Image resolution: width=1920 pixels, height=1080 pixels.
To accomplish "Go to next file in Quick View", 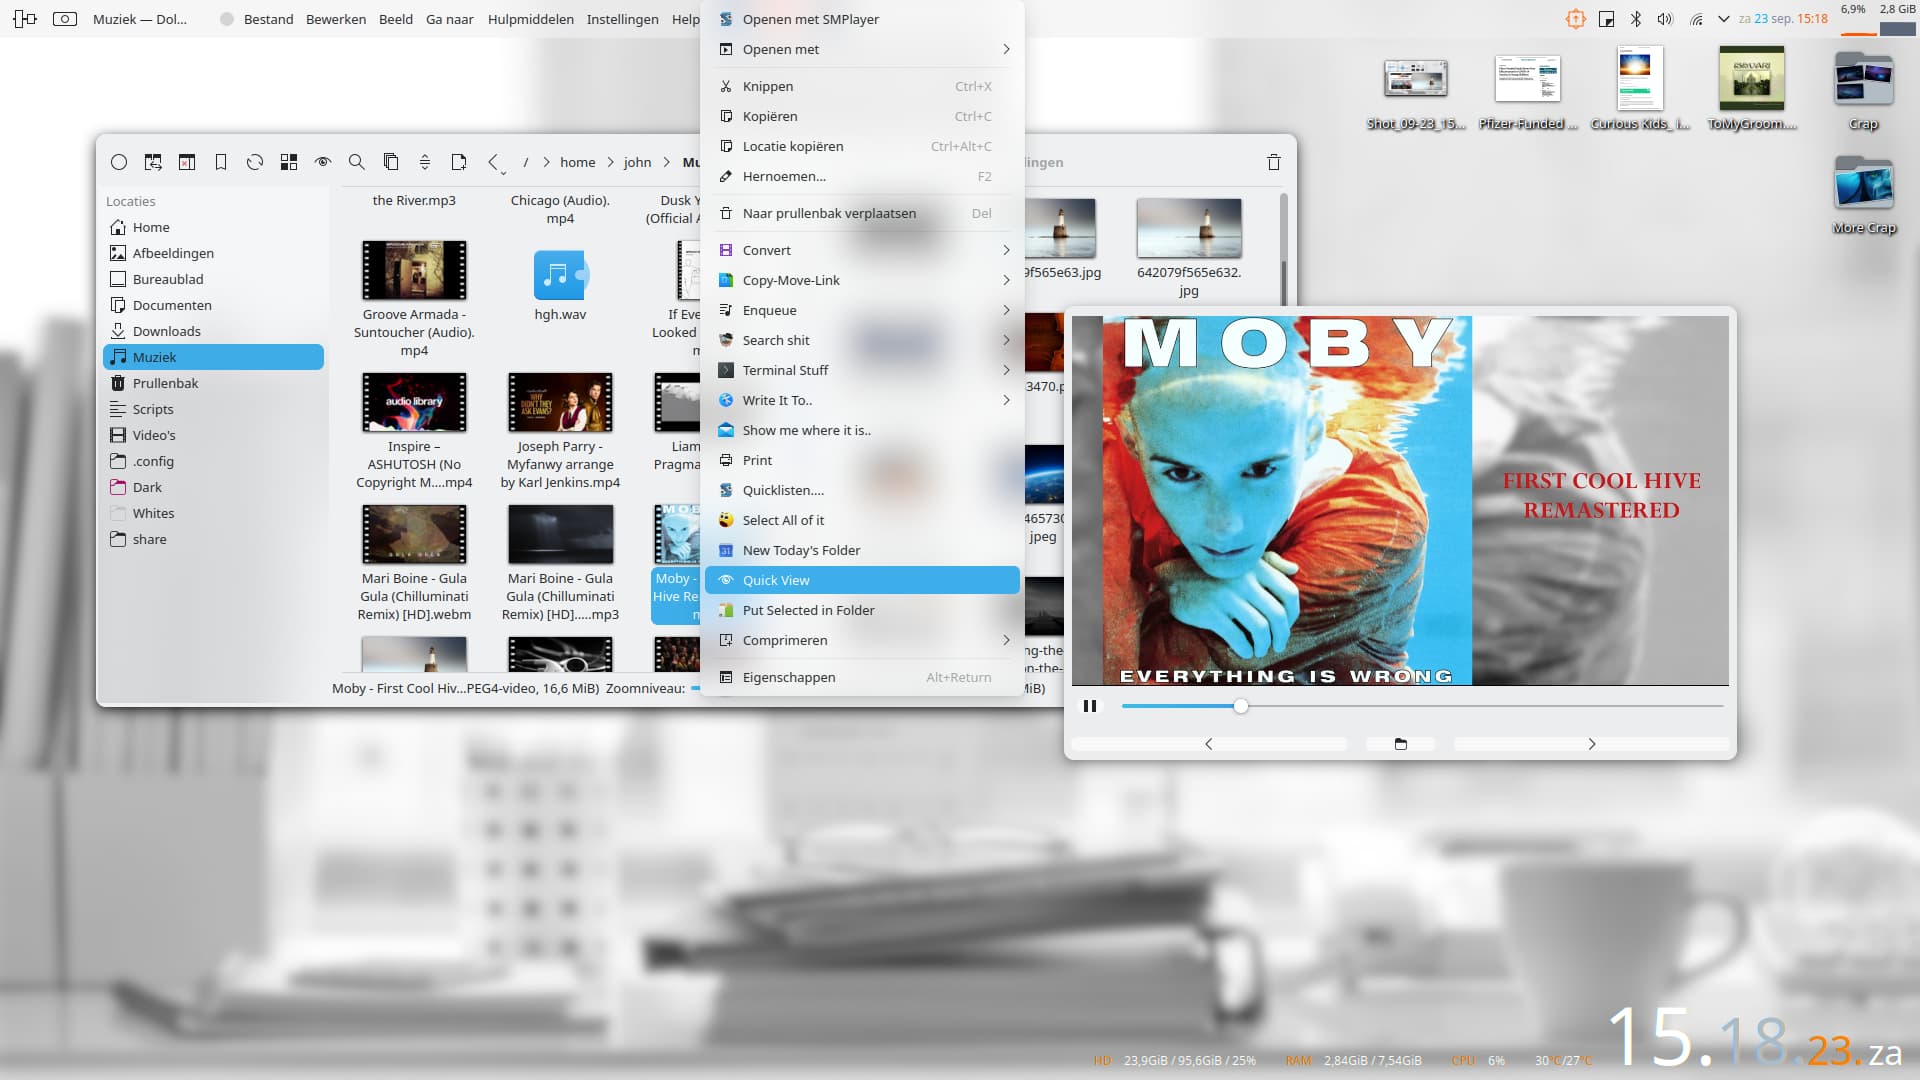I will (1592, 744).
